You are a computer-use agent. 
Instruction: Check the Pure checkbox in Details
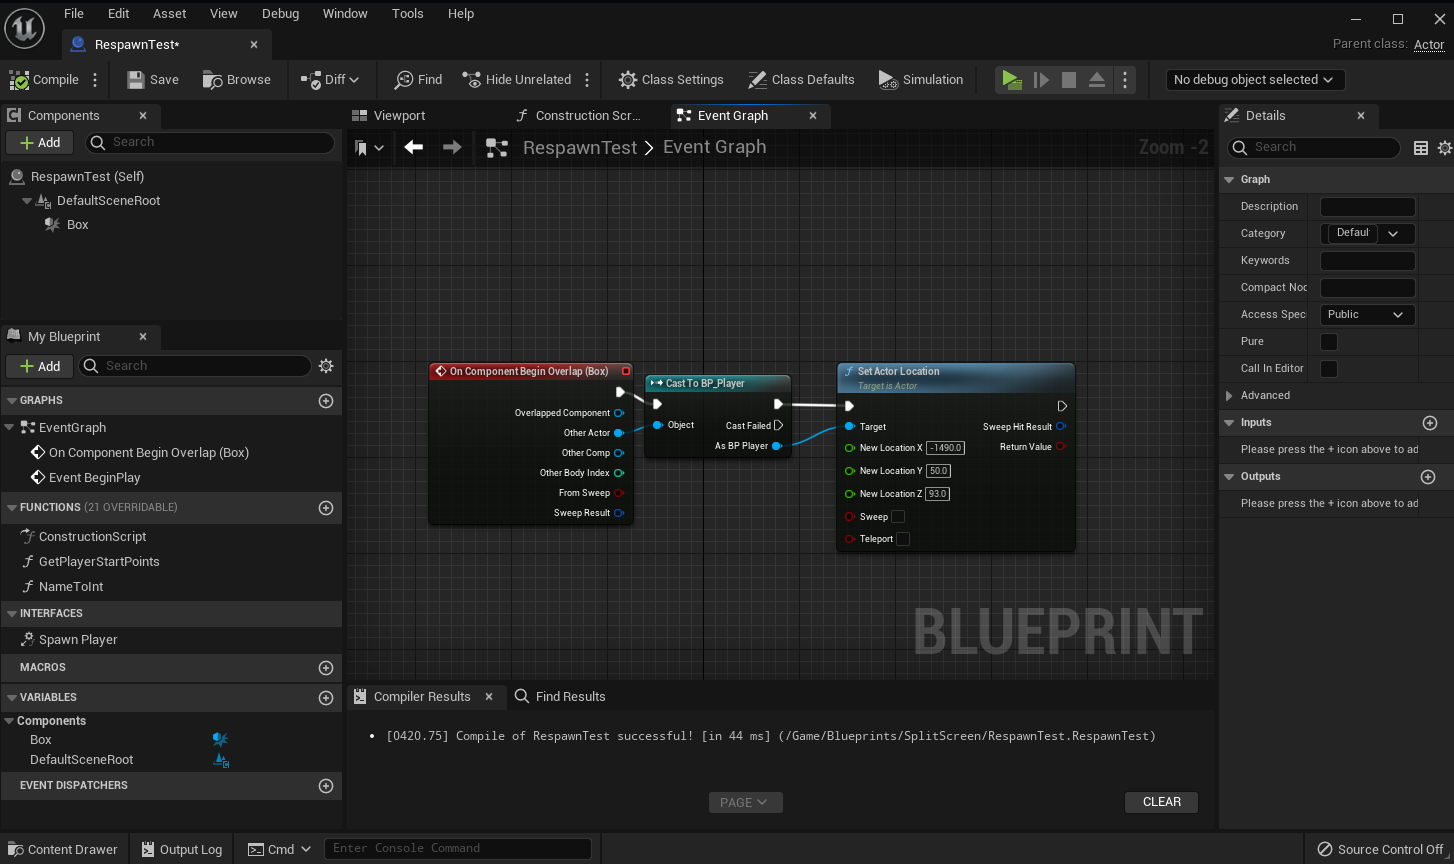[x=1329, y=342]
